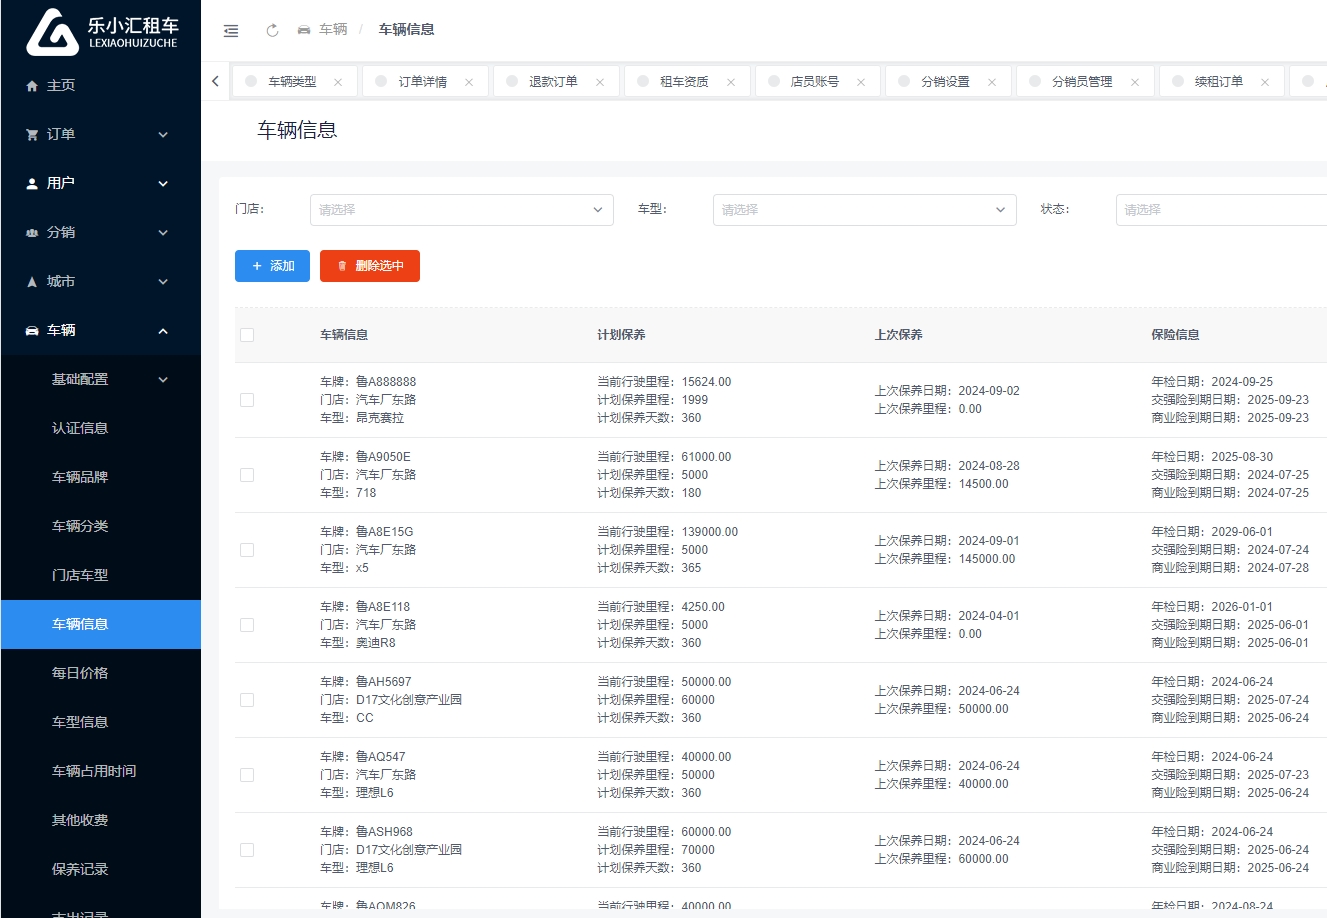Select checkbox for 鲁A9050E row
Viewport: 1327px width, 918px height.
point(247,475)
